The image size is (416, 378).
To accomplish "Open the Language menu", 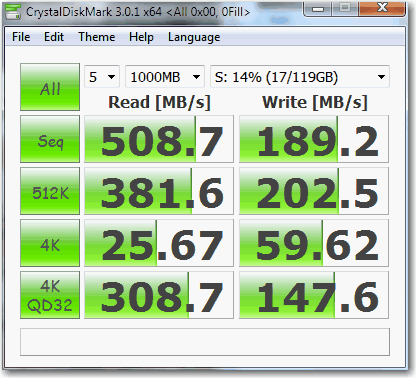I will (194, 37).
